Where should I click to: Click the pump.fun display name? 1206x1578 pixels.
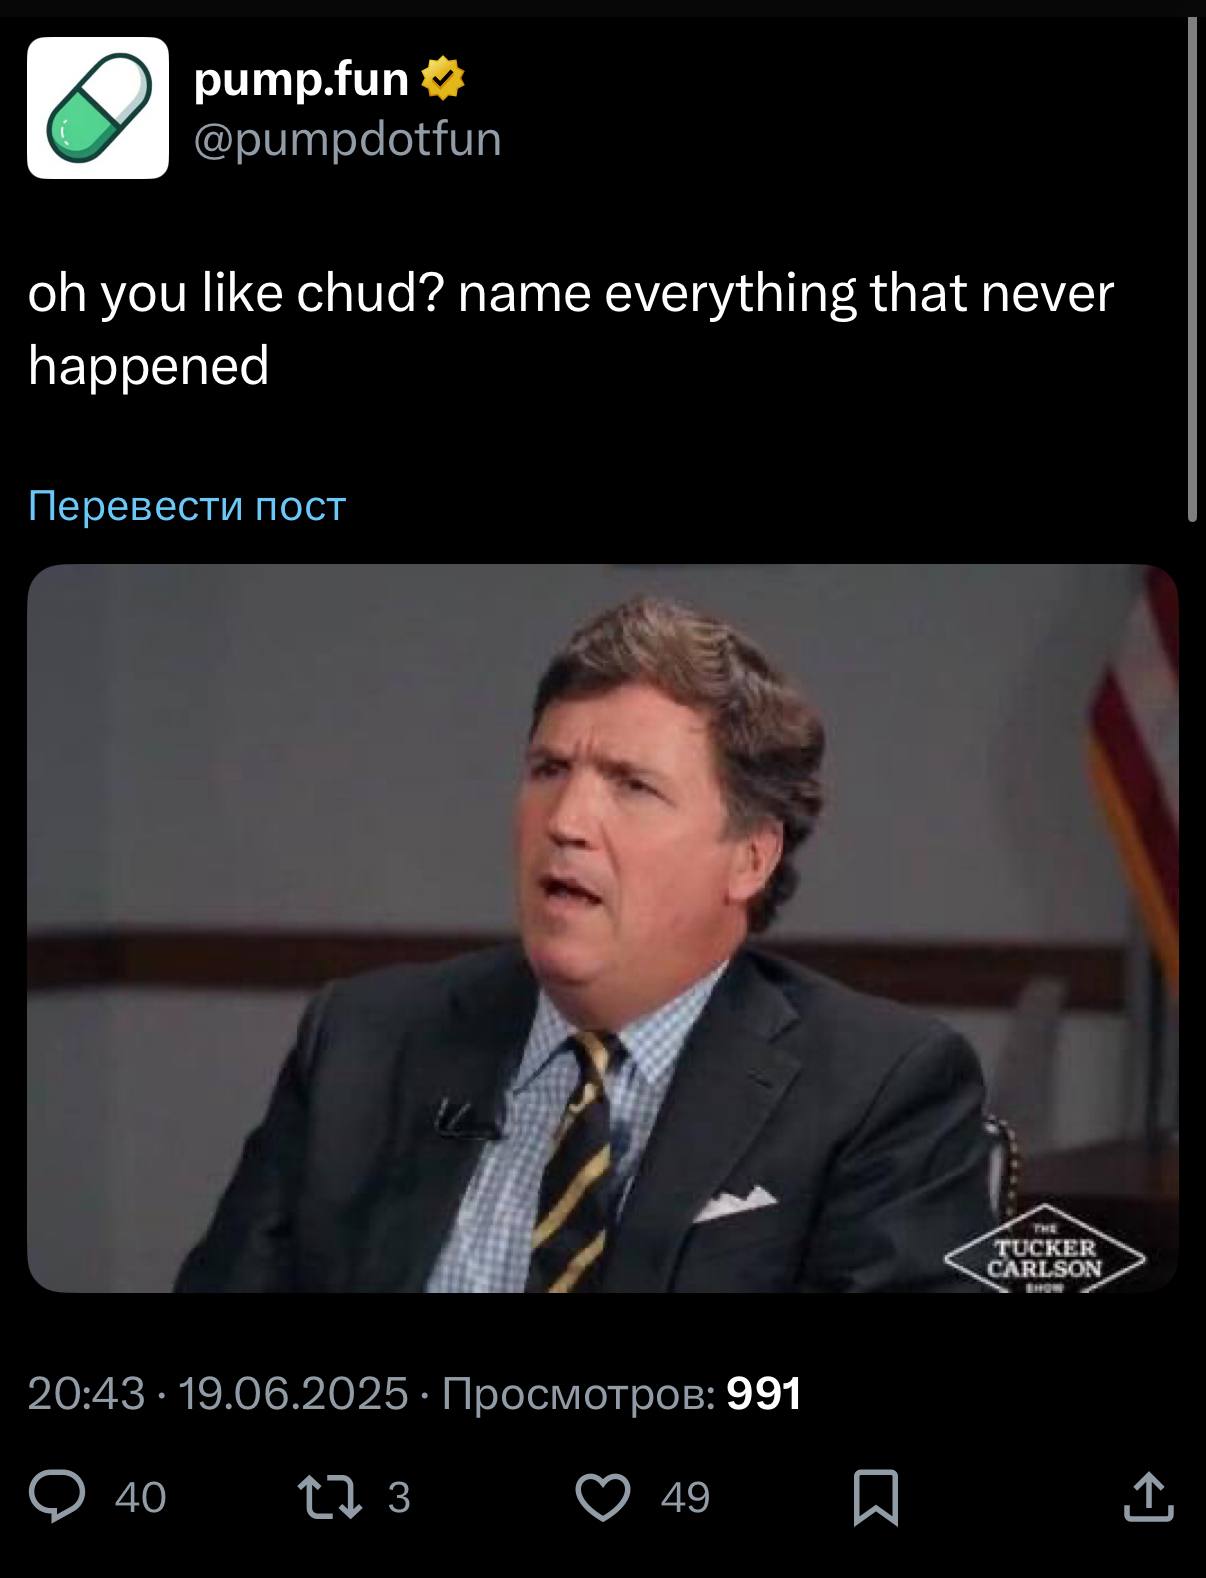click(301, 79)
